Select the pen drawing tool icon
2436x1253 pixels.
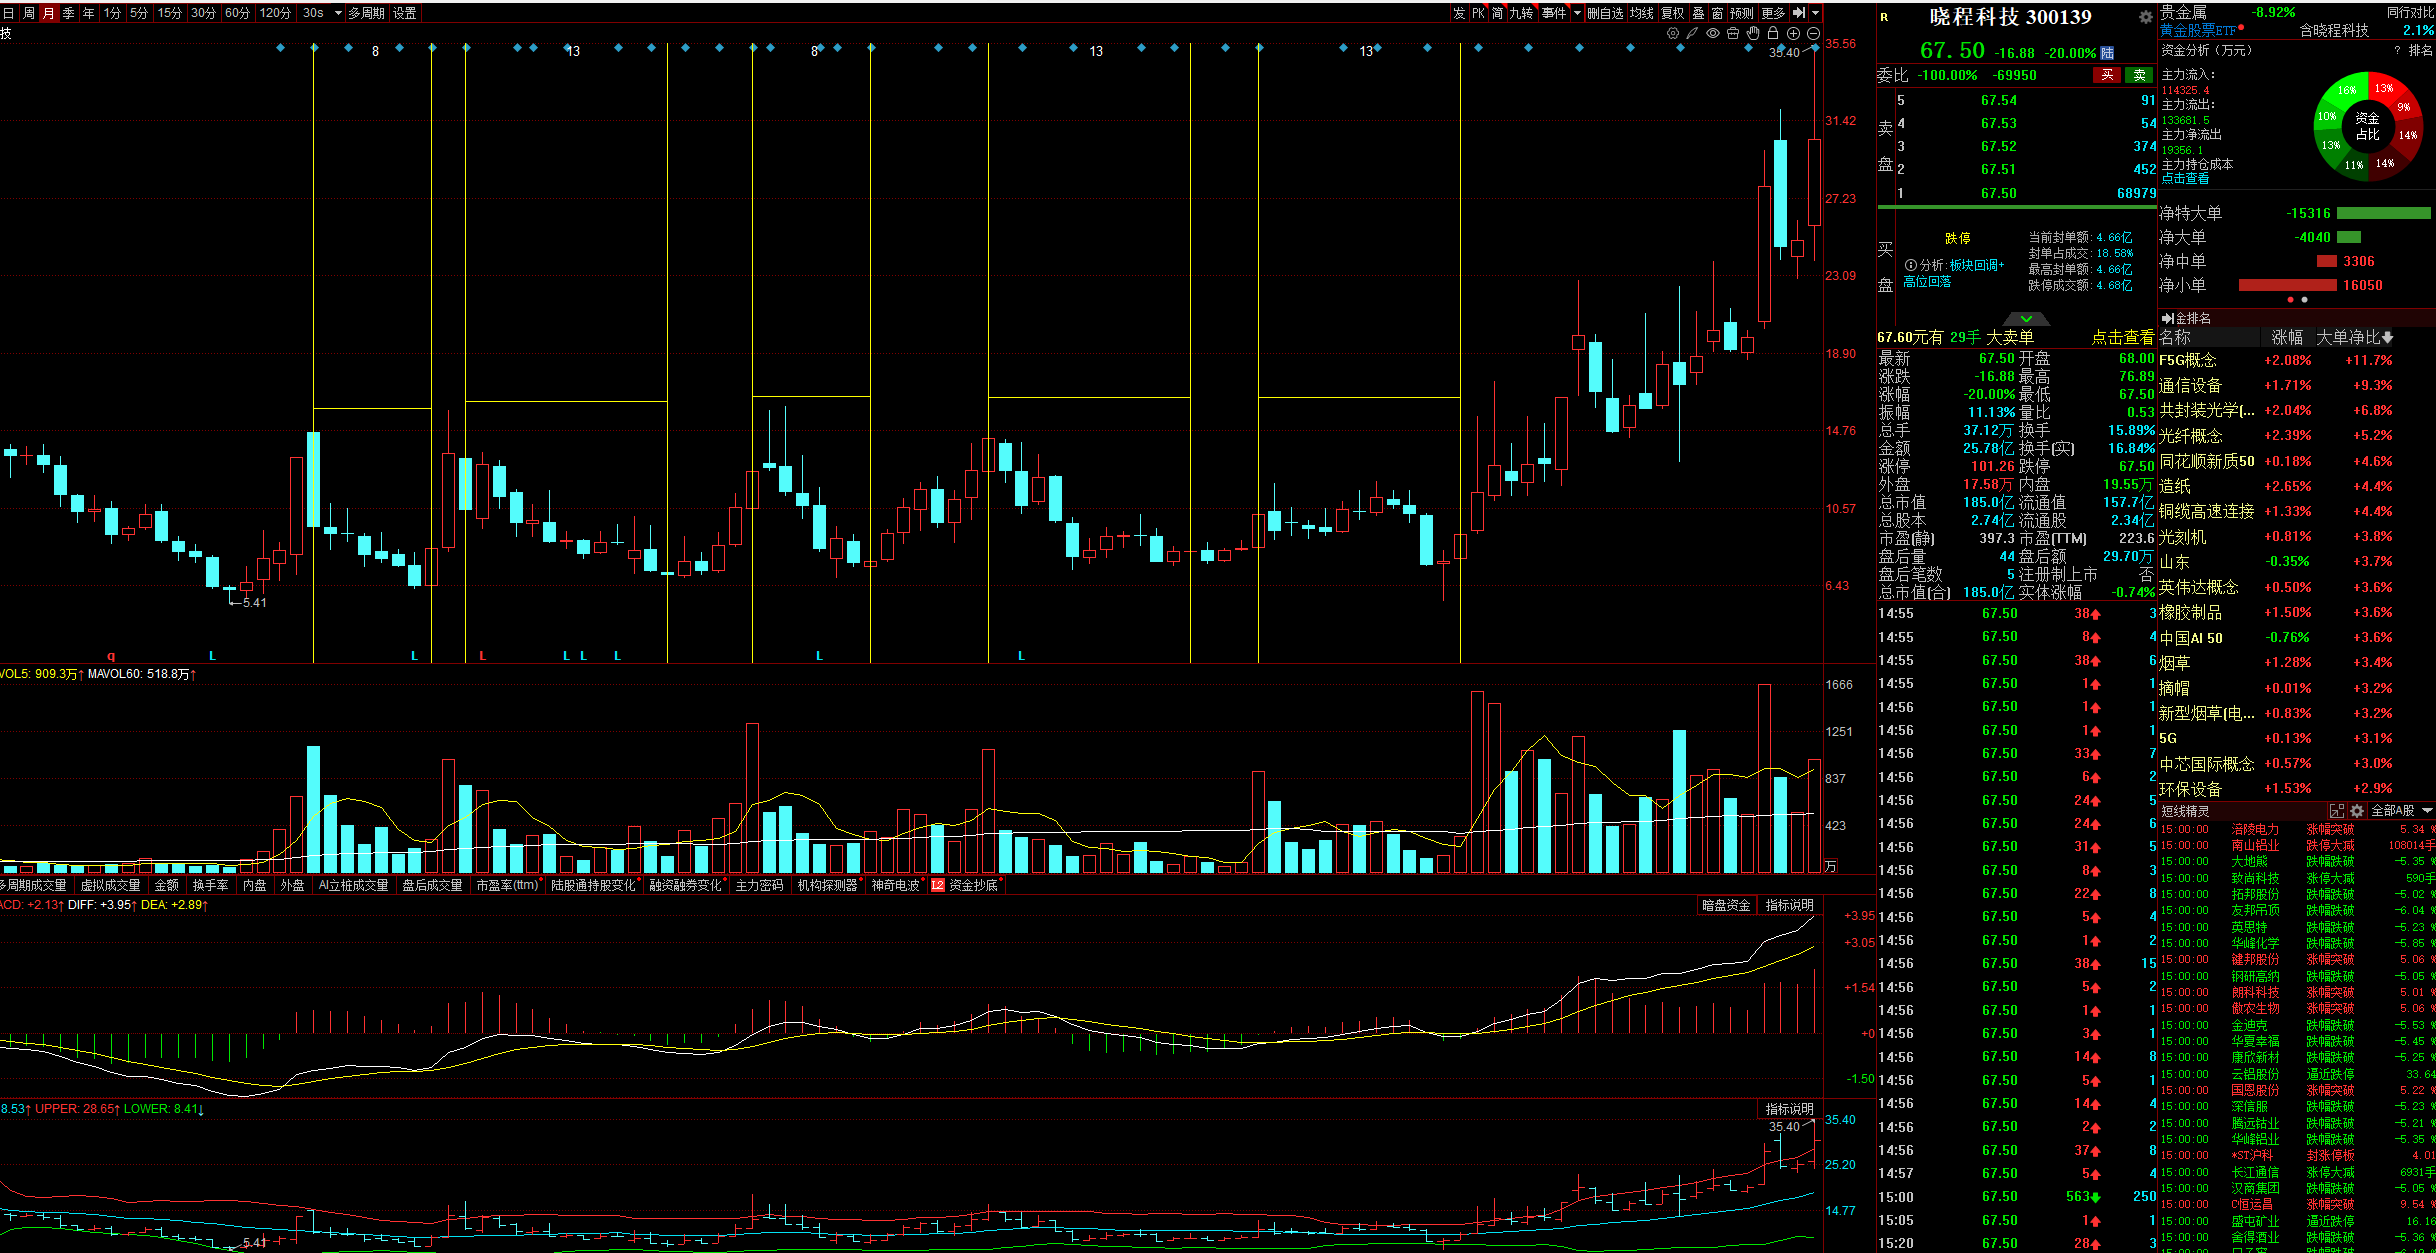(x=1692, y=33)
